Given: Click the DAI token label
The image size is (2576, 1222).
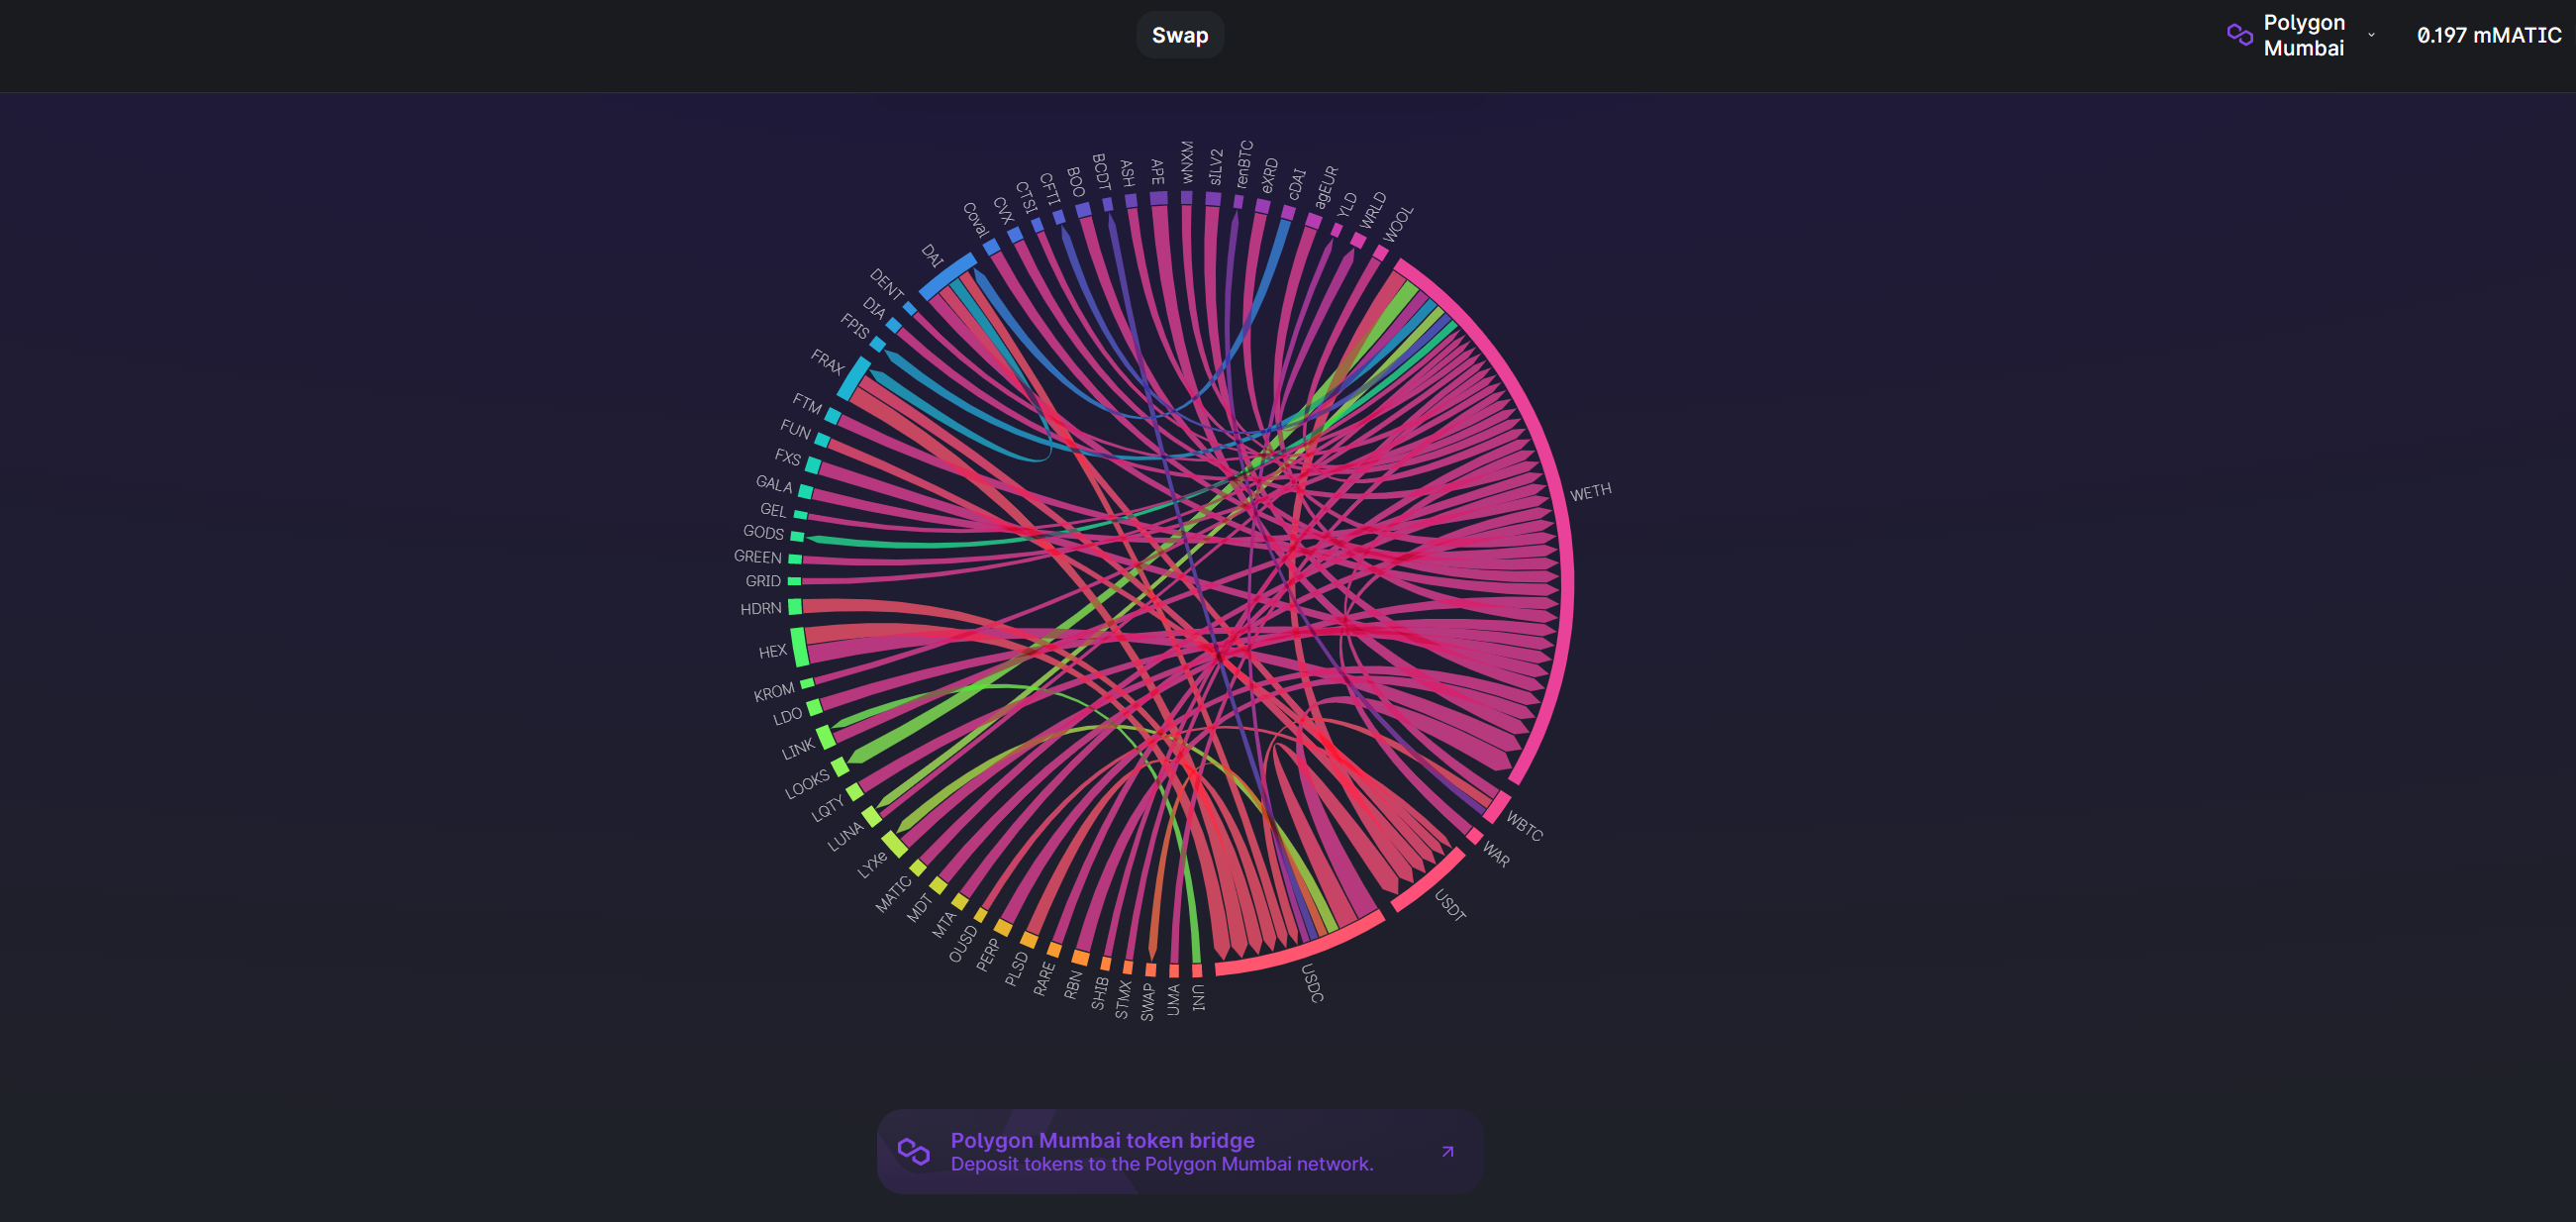Looking at the screenshot, I should coord(932,256).
